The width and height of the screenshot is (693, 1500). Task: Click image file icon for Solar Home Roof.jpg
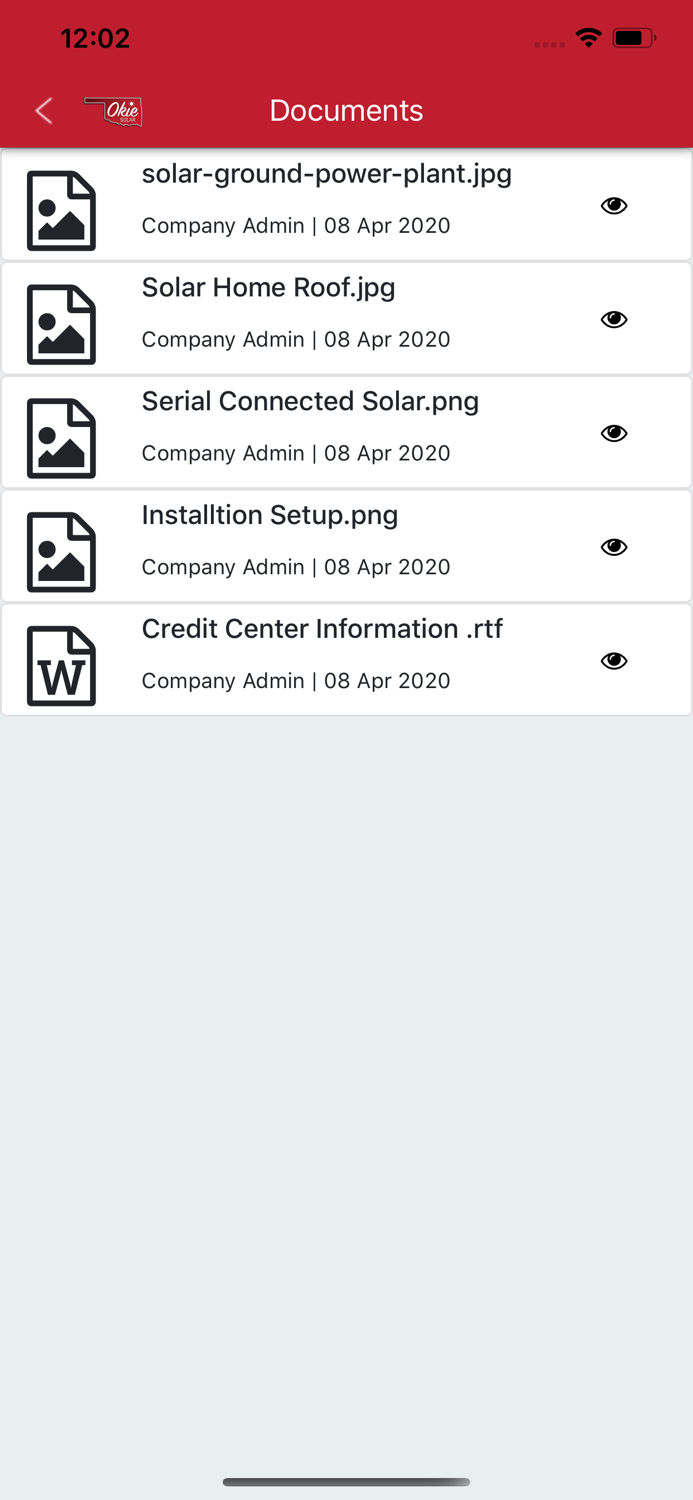tap(61, 325)
